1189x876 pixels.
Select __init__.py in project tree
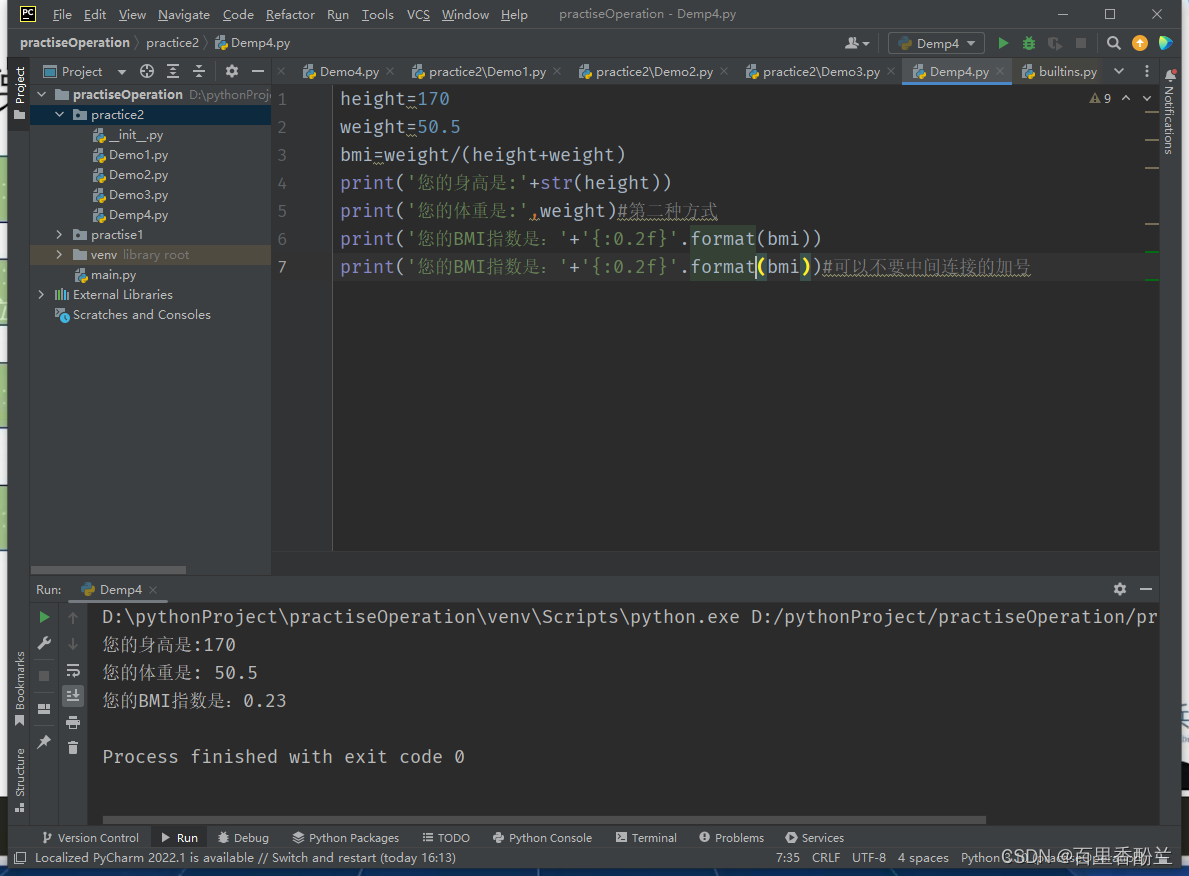[135, 135]
